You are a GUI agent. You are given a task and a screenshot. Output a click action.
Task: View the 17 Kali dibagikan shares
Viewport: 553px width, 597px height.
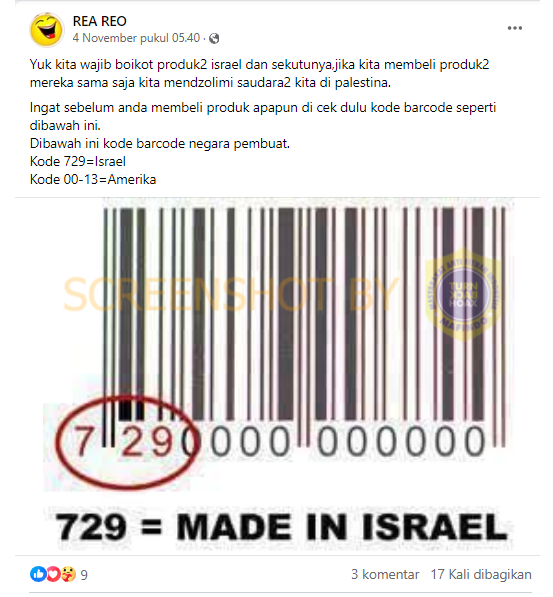point(481,574)
